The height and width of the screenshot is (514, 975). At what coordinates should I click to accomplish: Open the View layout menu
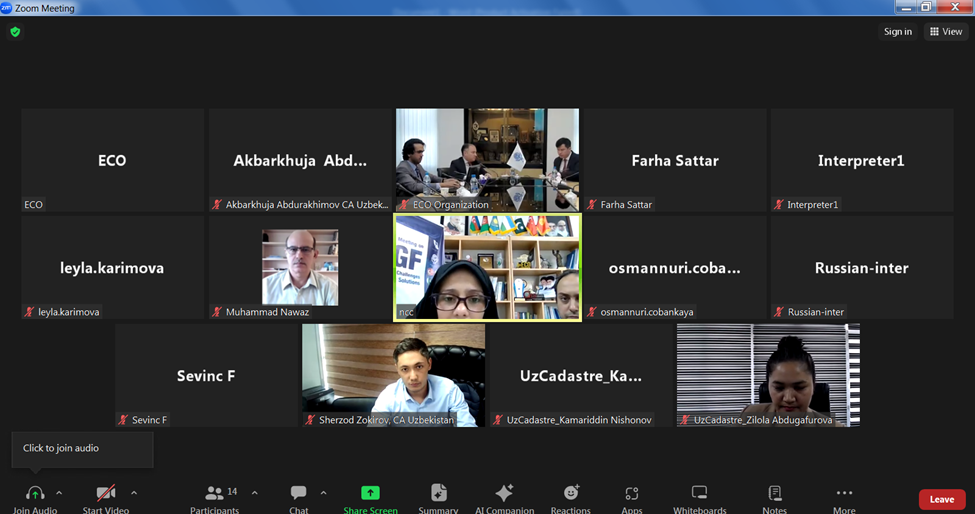coord(946,32)
